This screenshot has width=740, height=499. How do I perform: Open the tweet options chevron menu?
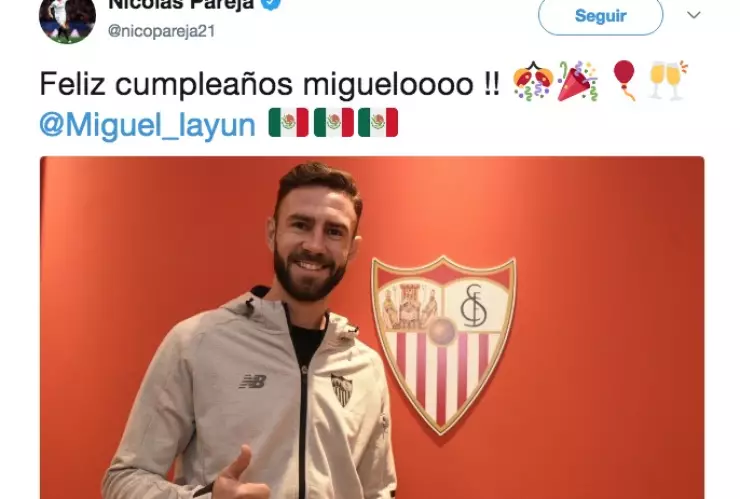693,15
